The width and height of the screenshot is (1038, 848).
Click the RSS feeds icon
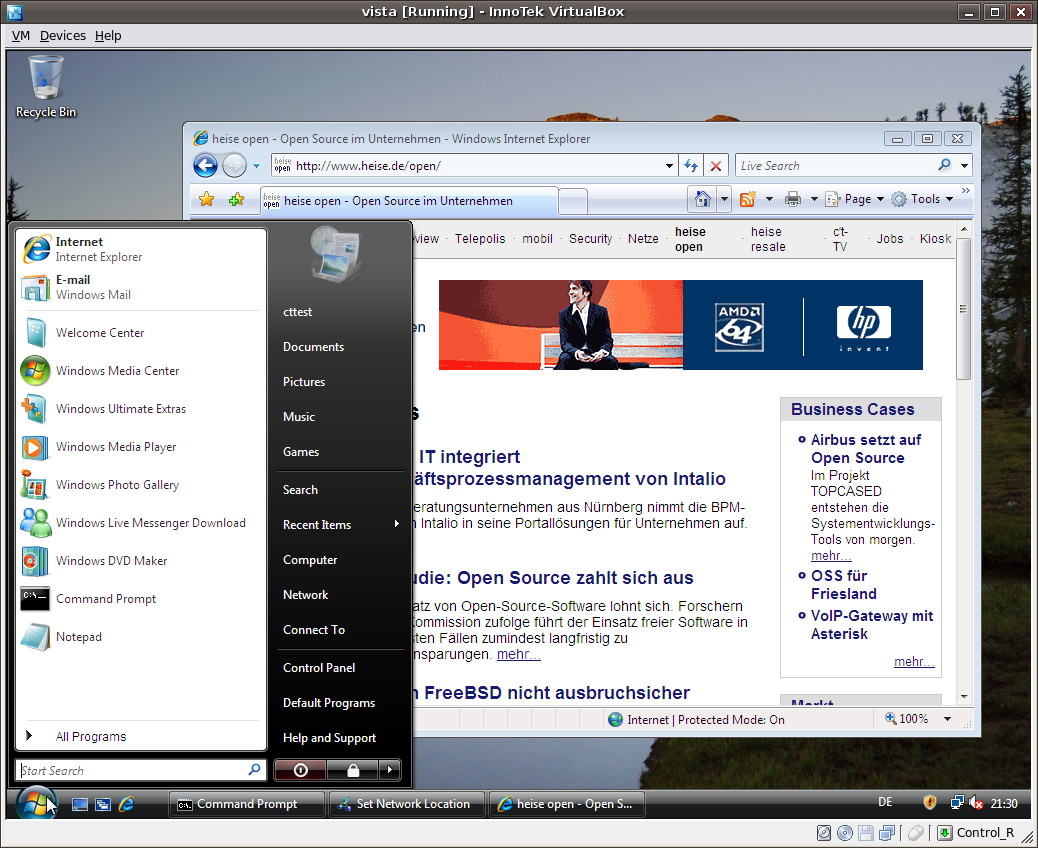(748, 199)
